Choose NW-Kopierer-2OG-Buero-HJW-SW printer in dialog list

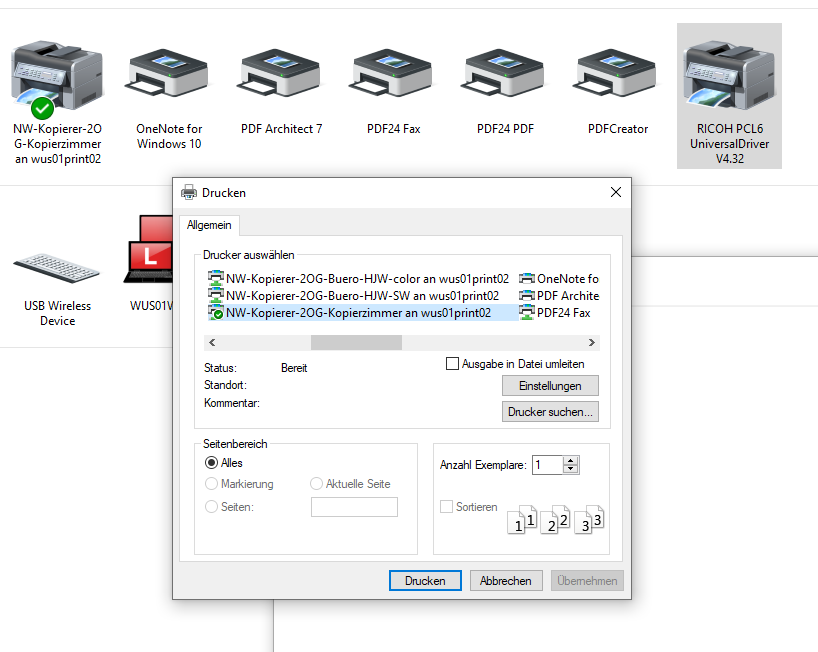[x=353, y=296]
